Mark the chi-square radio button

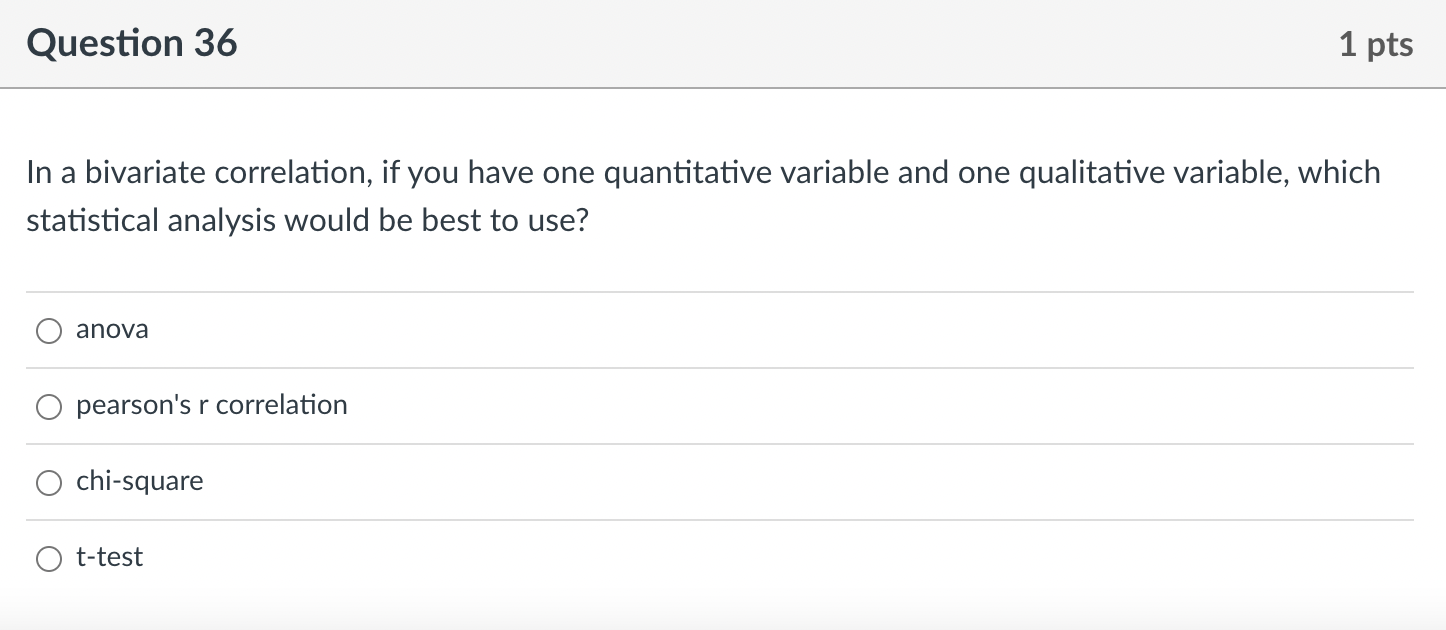pyautogui.click(x=49, y=483)
